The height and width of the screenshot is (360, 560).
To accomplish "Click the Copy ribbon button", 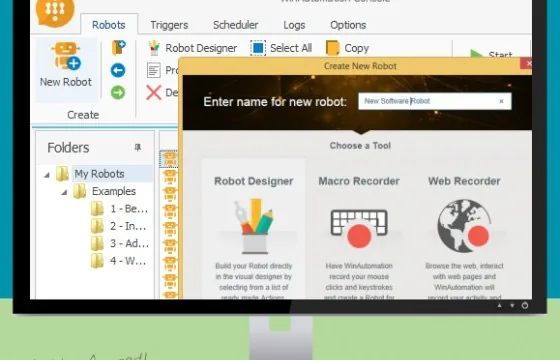I will pyautogui.click(x=348, y=48).
